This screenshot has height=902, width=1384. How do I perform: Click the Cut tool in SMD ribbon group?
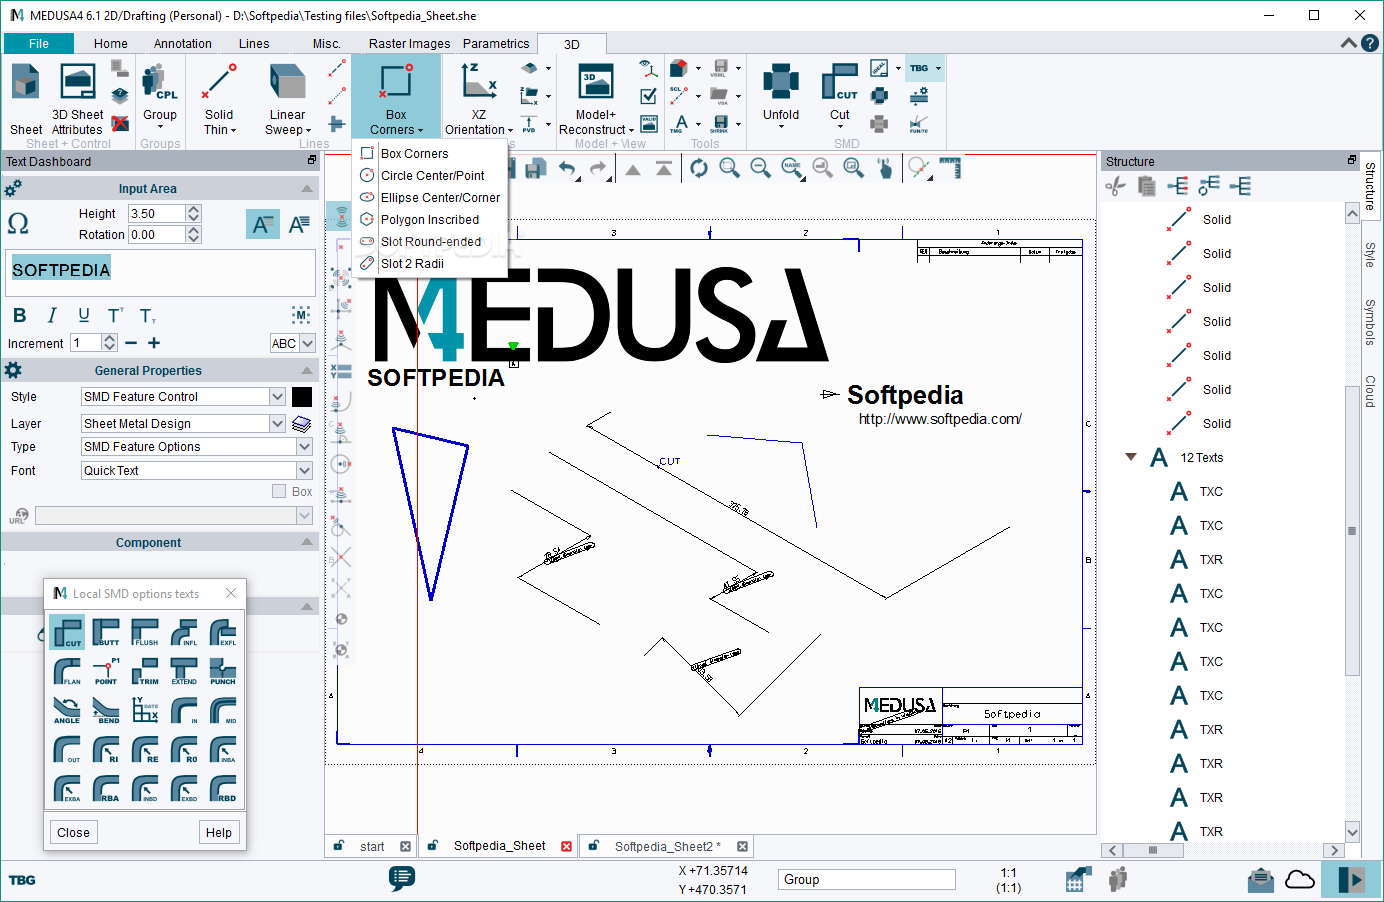[x=840, y=96]
